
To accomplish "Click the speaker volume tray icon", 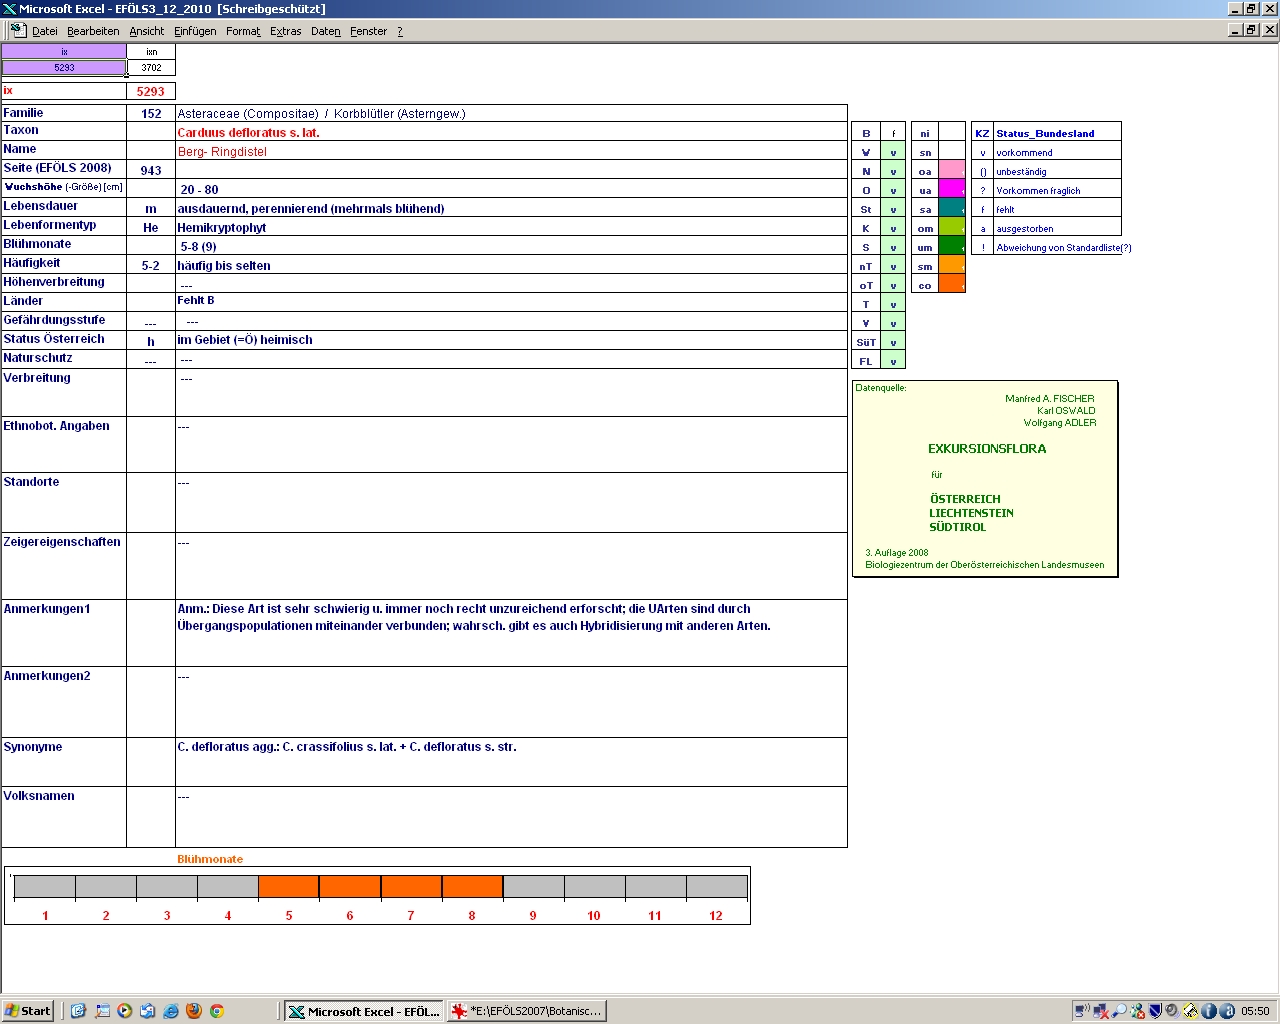I will 1172,1011.
